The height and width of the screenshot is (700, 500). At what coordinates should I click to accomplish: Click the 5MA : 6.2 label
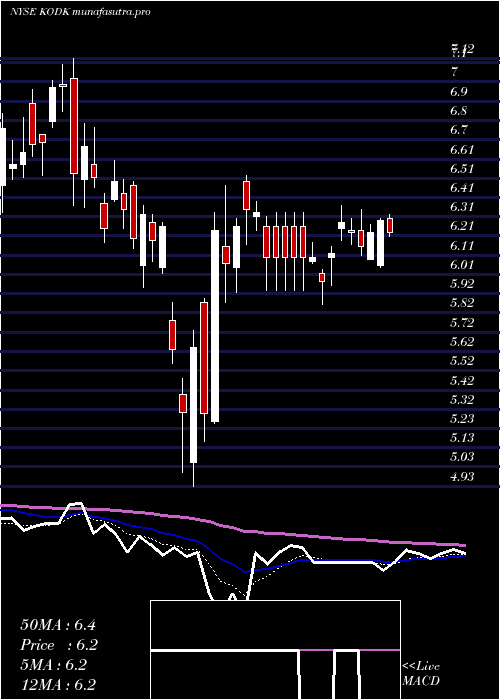click(54, 665)
